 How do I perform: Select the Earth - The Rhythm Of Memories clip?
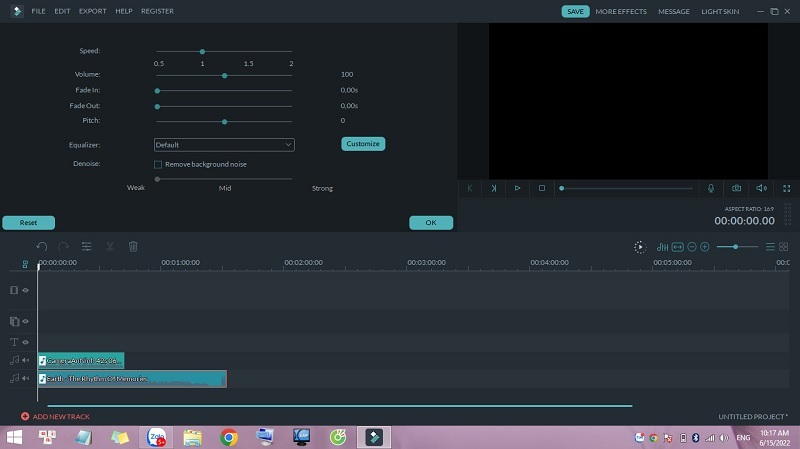pyautogui.click(x=132, y=379)
